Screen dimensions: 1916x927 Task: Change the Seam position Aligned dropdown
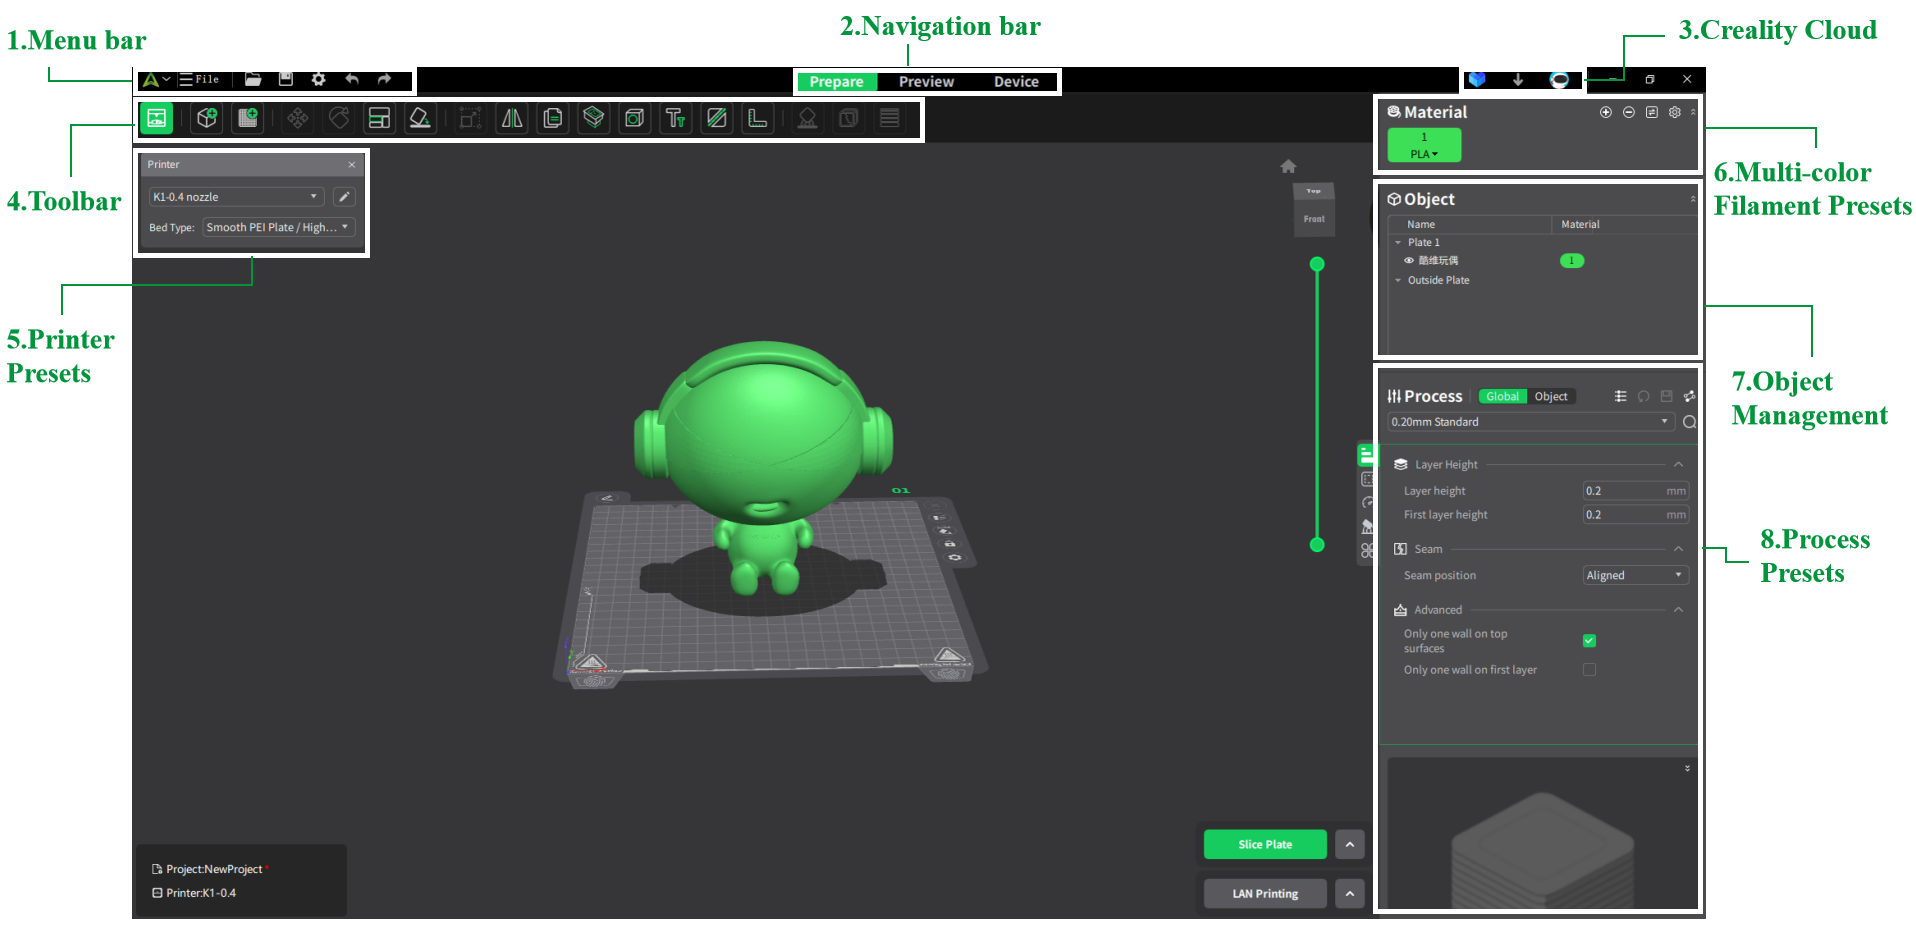(1634, 575)
